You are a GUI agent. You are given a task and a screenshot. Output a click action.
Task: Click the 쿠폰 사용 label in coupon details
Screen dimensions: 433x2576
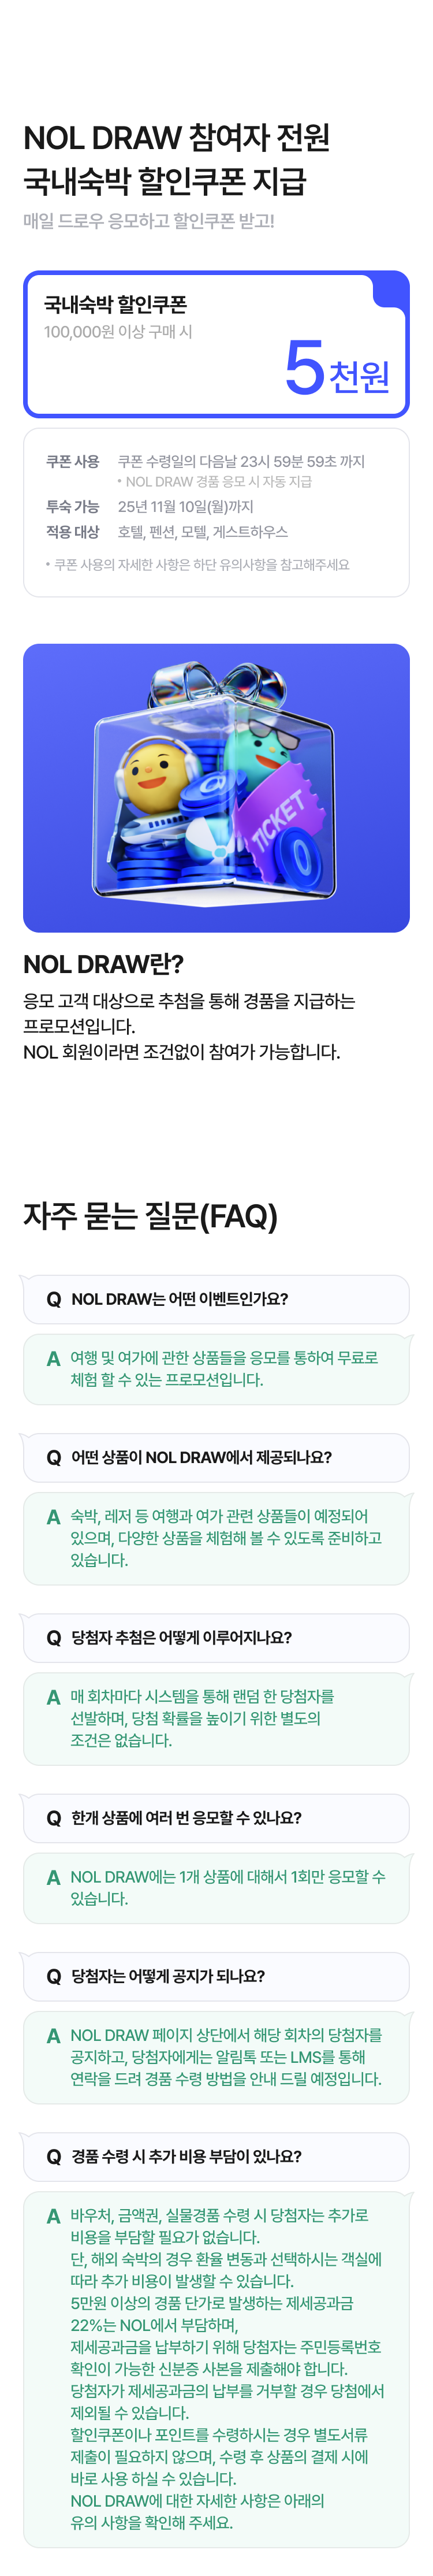coord(72,461)
